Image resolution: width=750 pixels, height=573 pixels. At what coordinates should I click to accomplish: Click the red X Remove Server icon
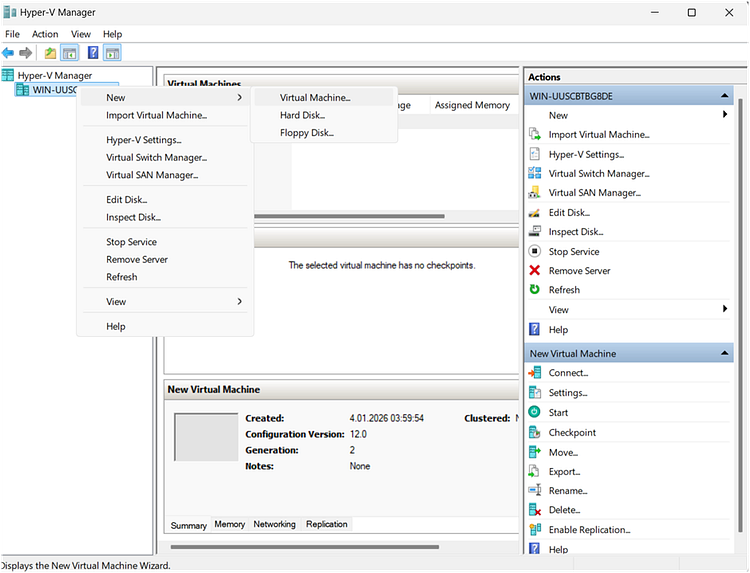pos(534,270)
